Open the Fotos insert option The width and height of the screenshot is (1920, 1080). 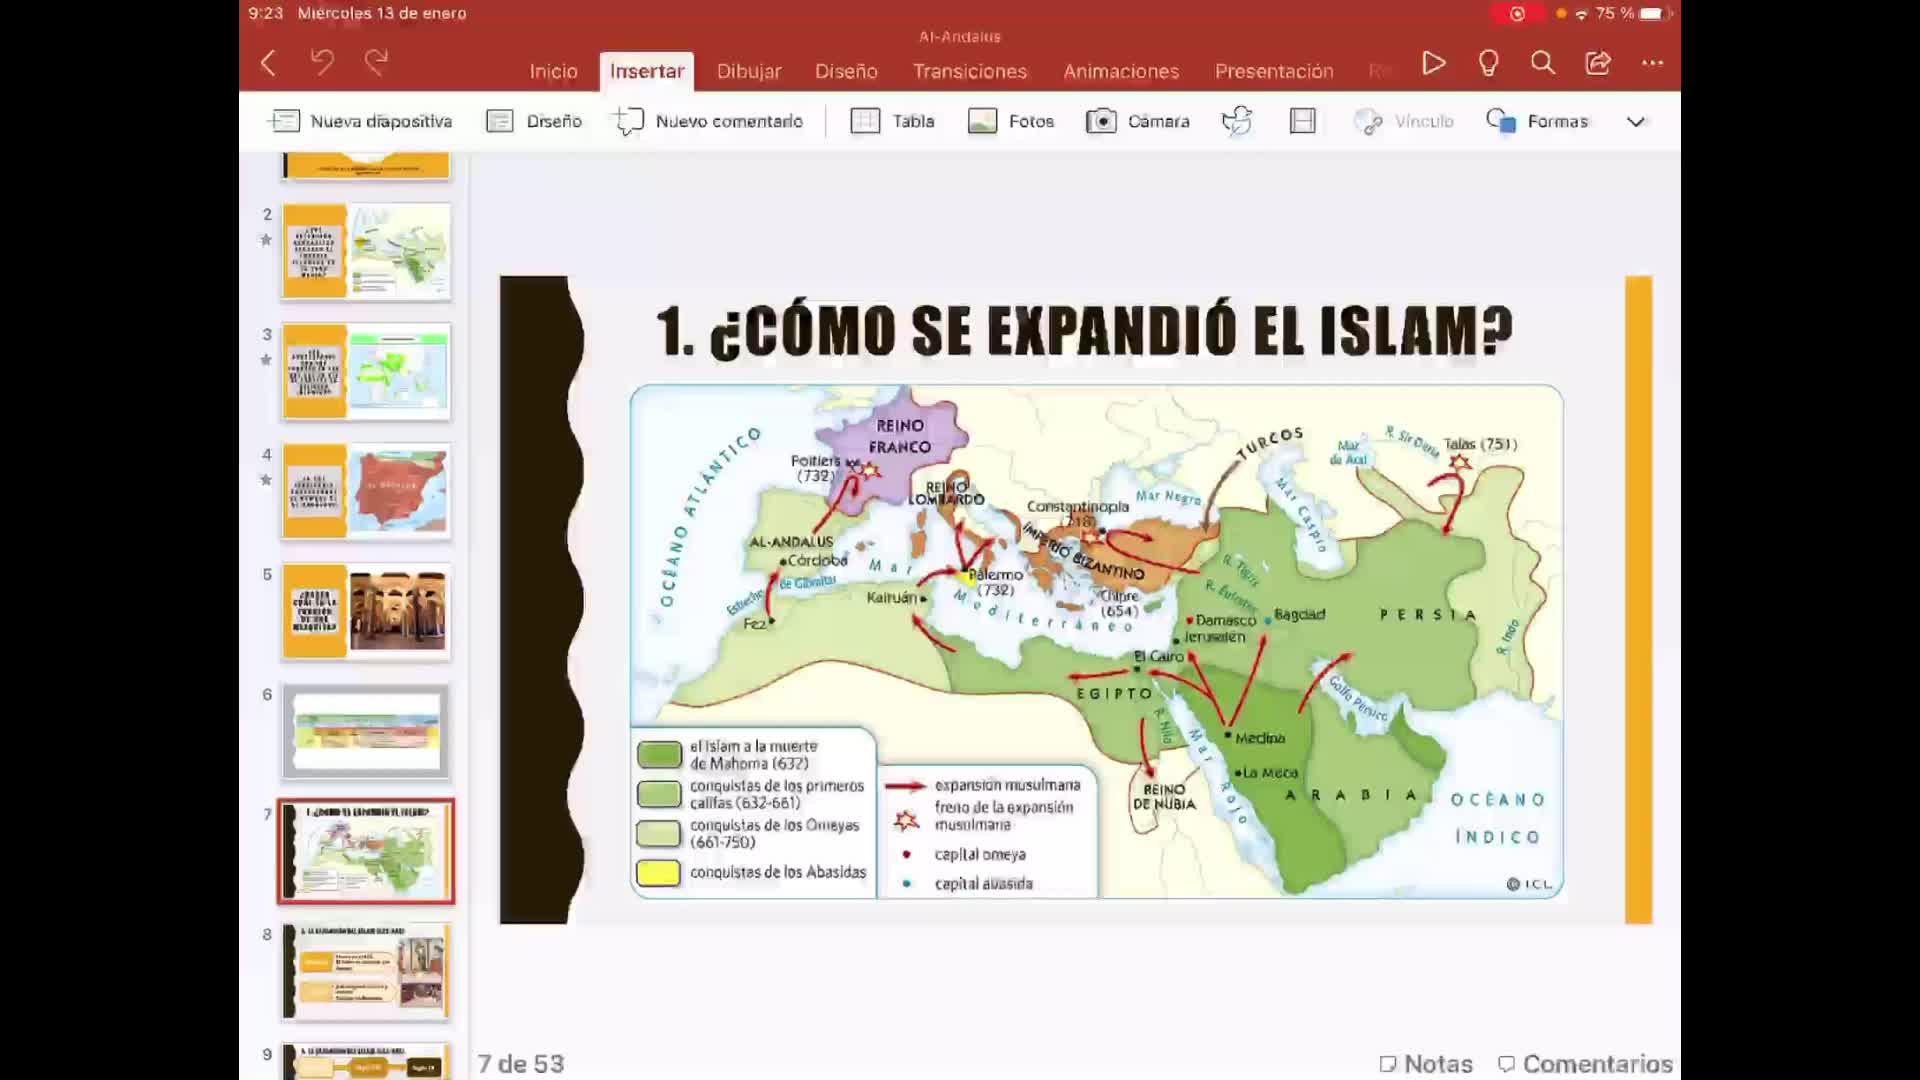click(x=1011, y=121)
